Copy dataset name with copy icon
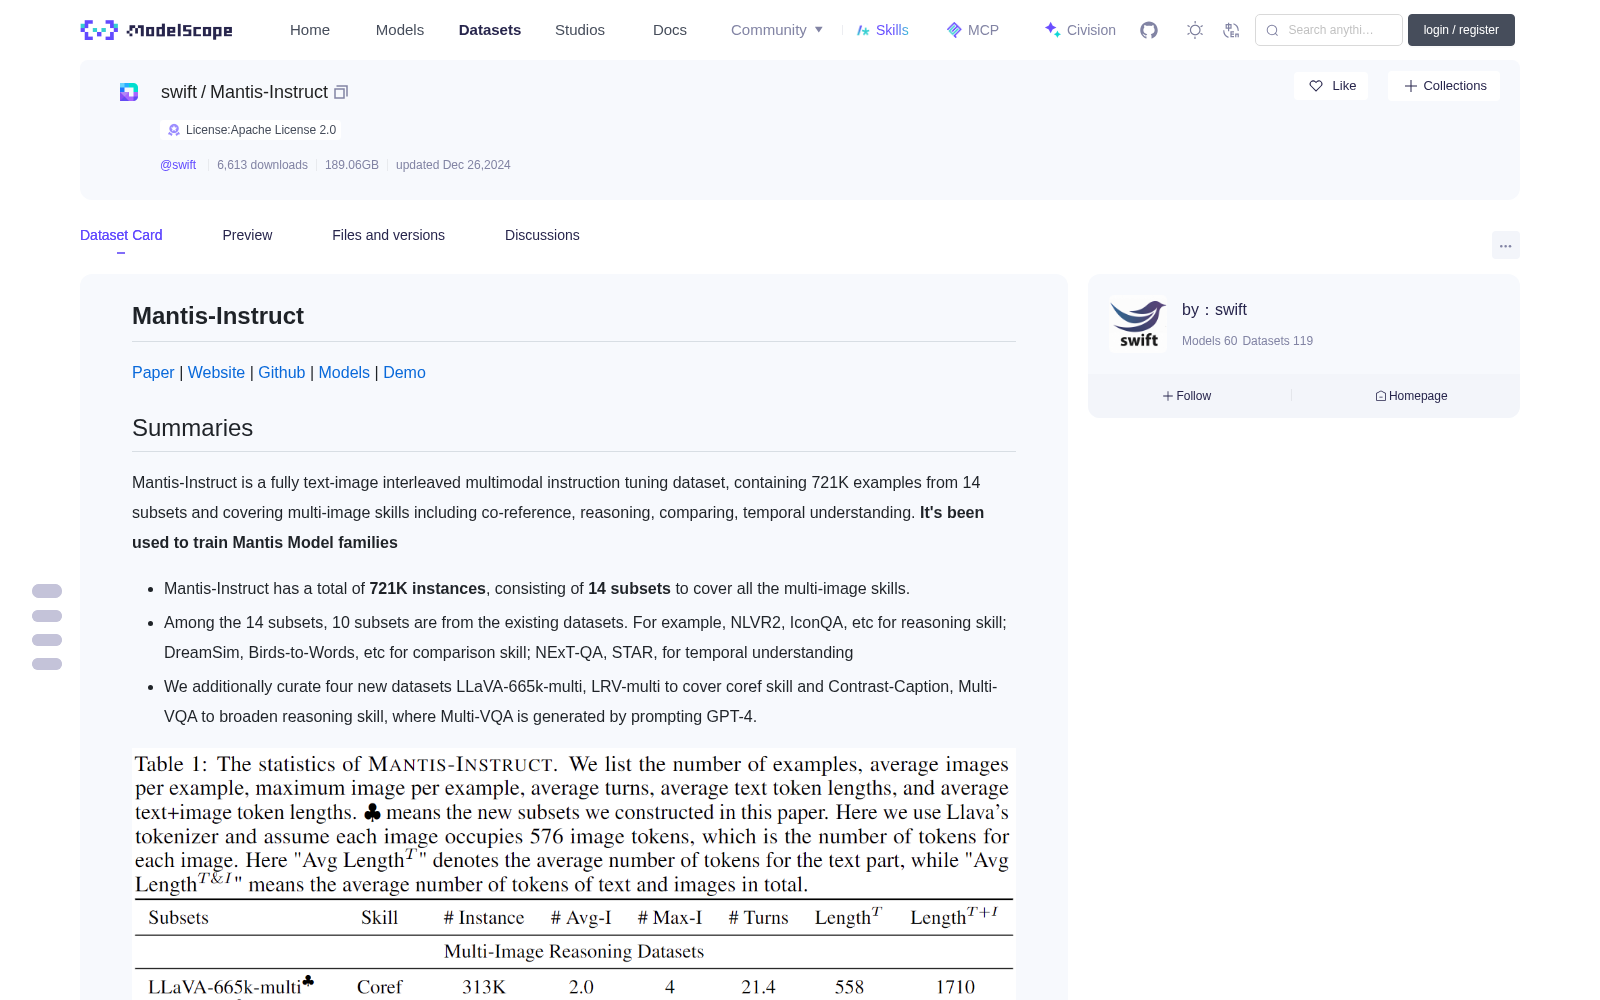 click(341, 92)
